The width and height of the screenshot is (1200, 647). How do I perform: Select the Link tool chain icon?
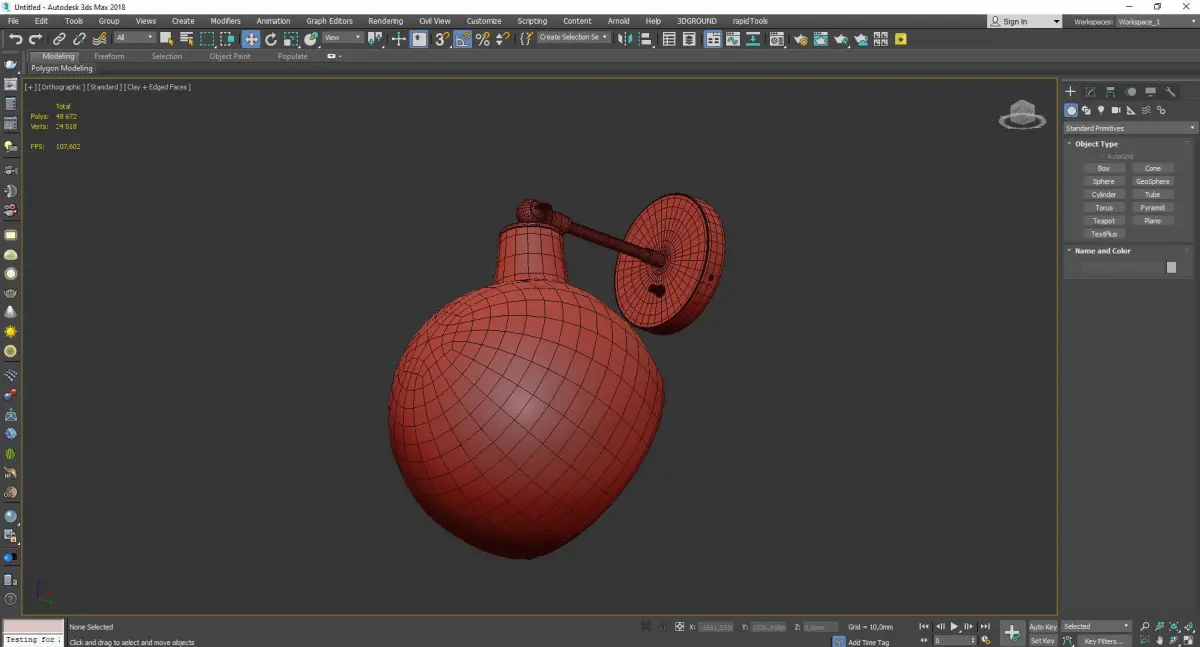[59, 39]
